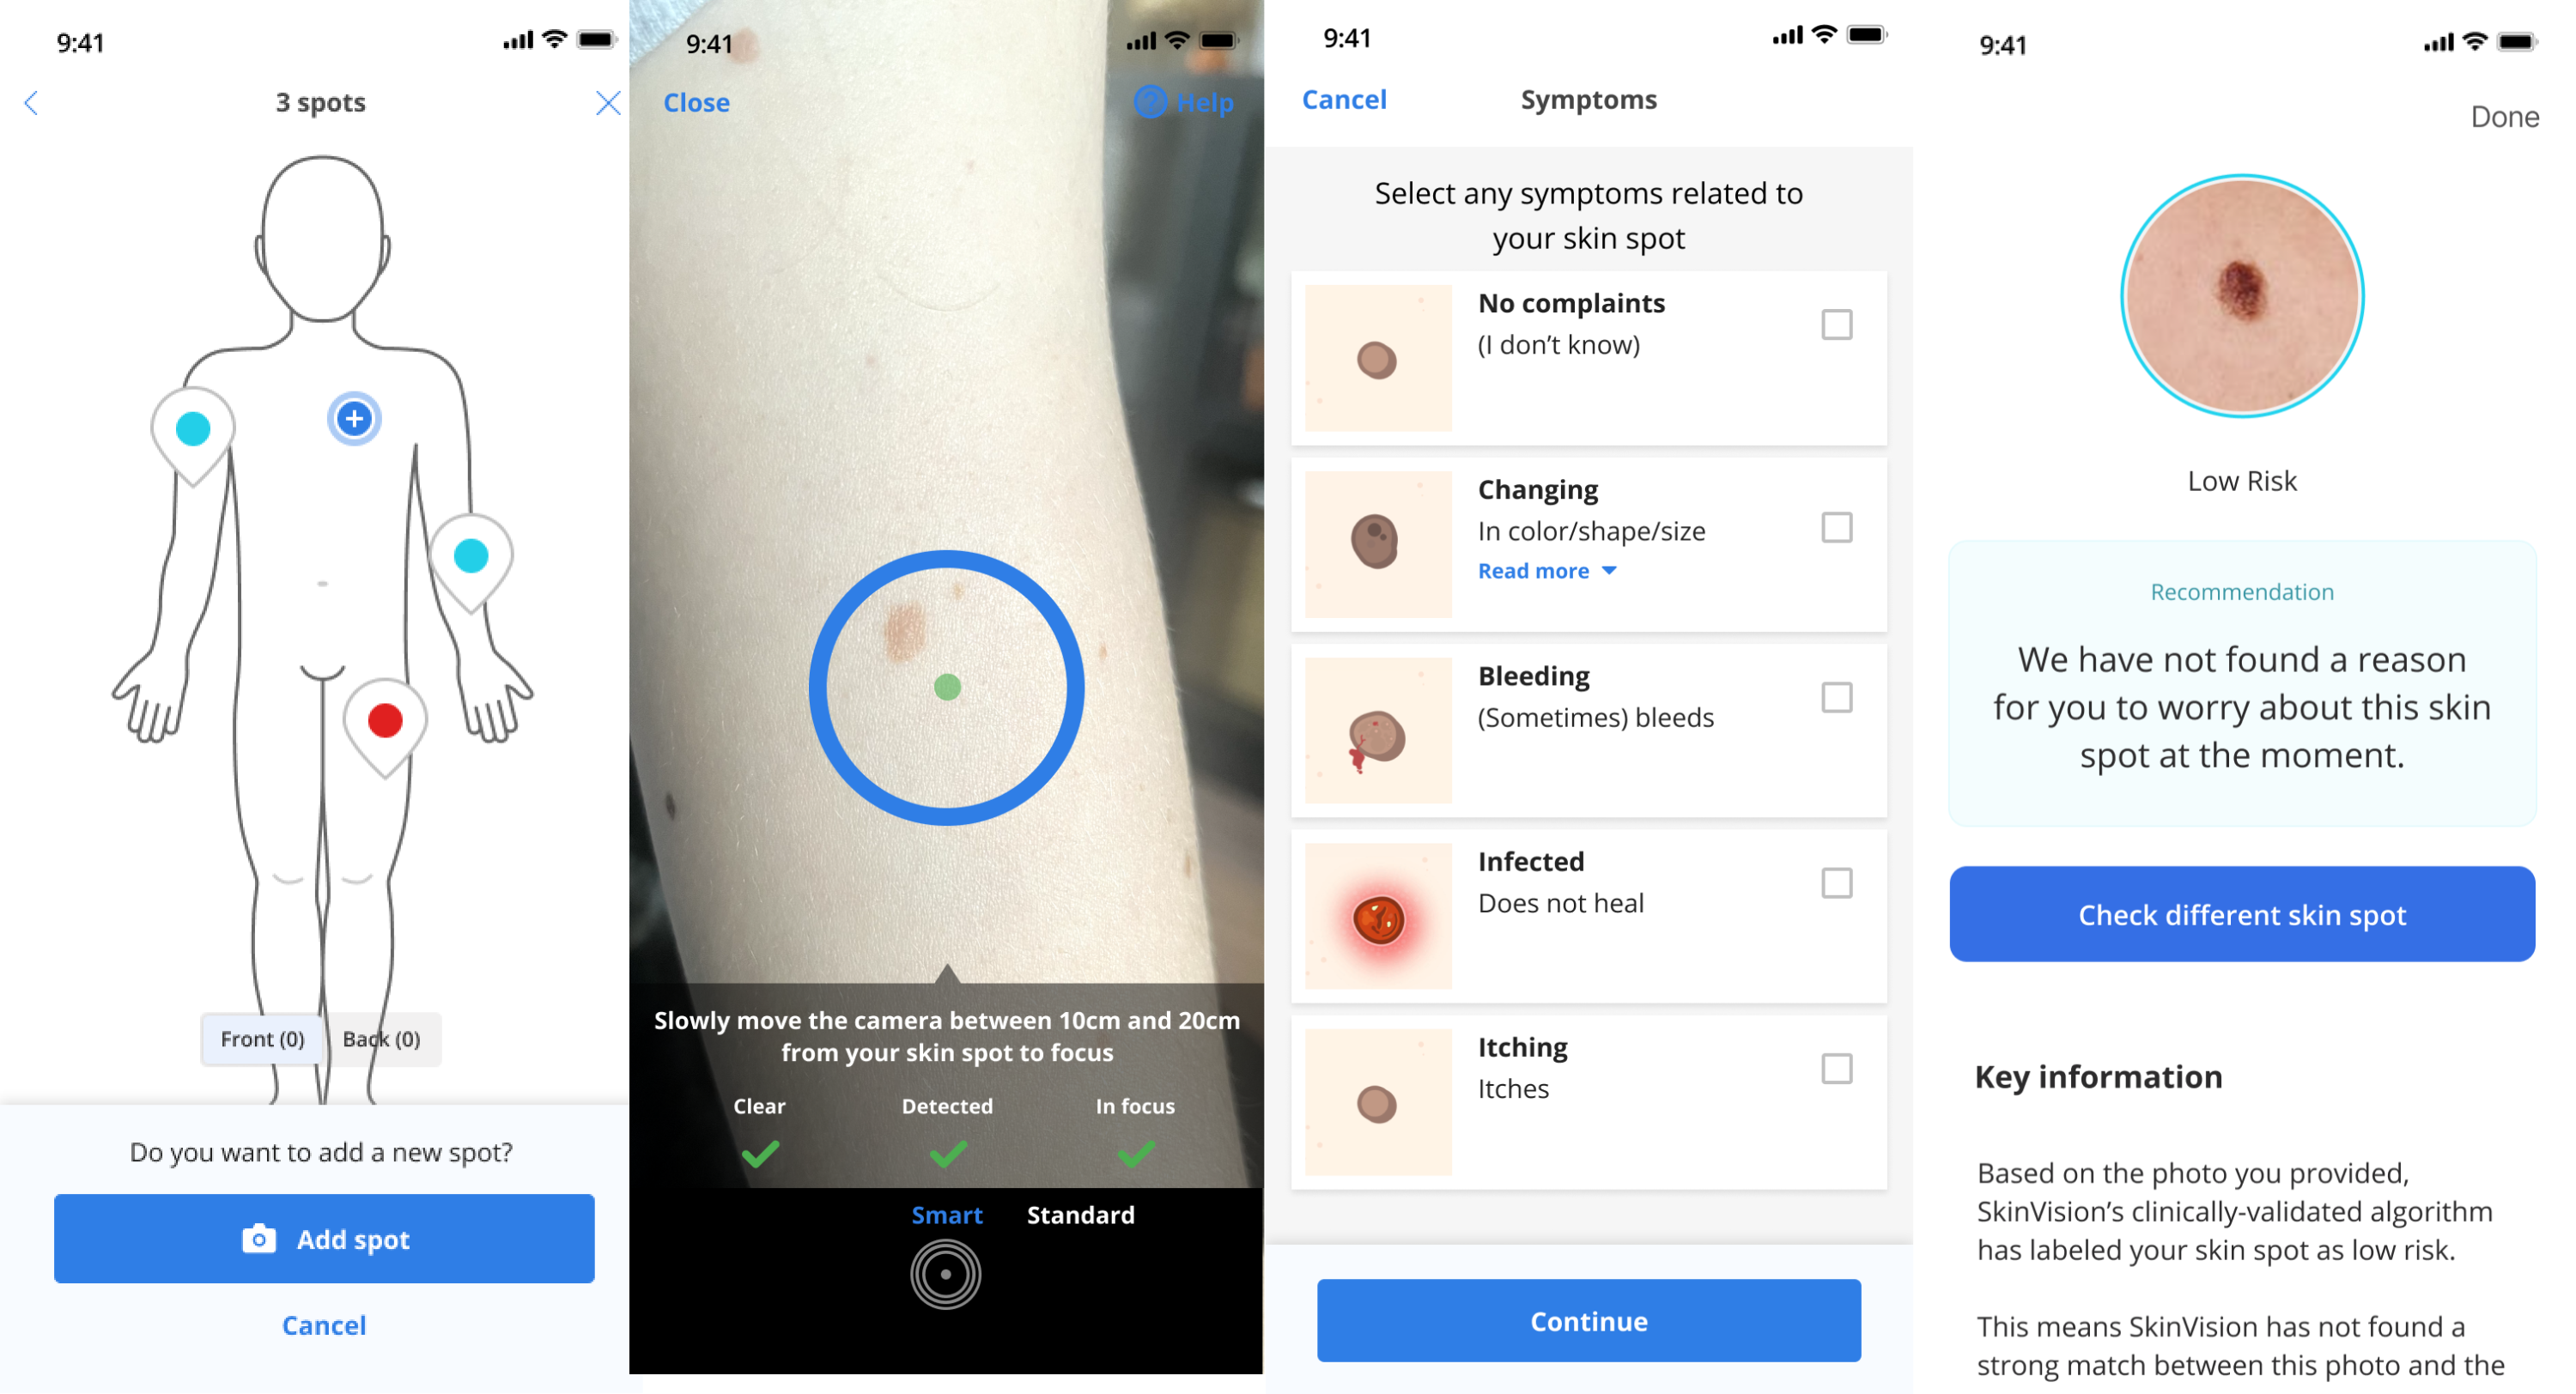Switch to the Back body view tab
The image size is (2576, 1394).
click(383, 1039)
